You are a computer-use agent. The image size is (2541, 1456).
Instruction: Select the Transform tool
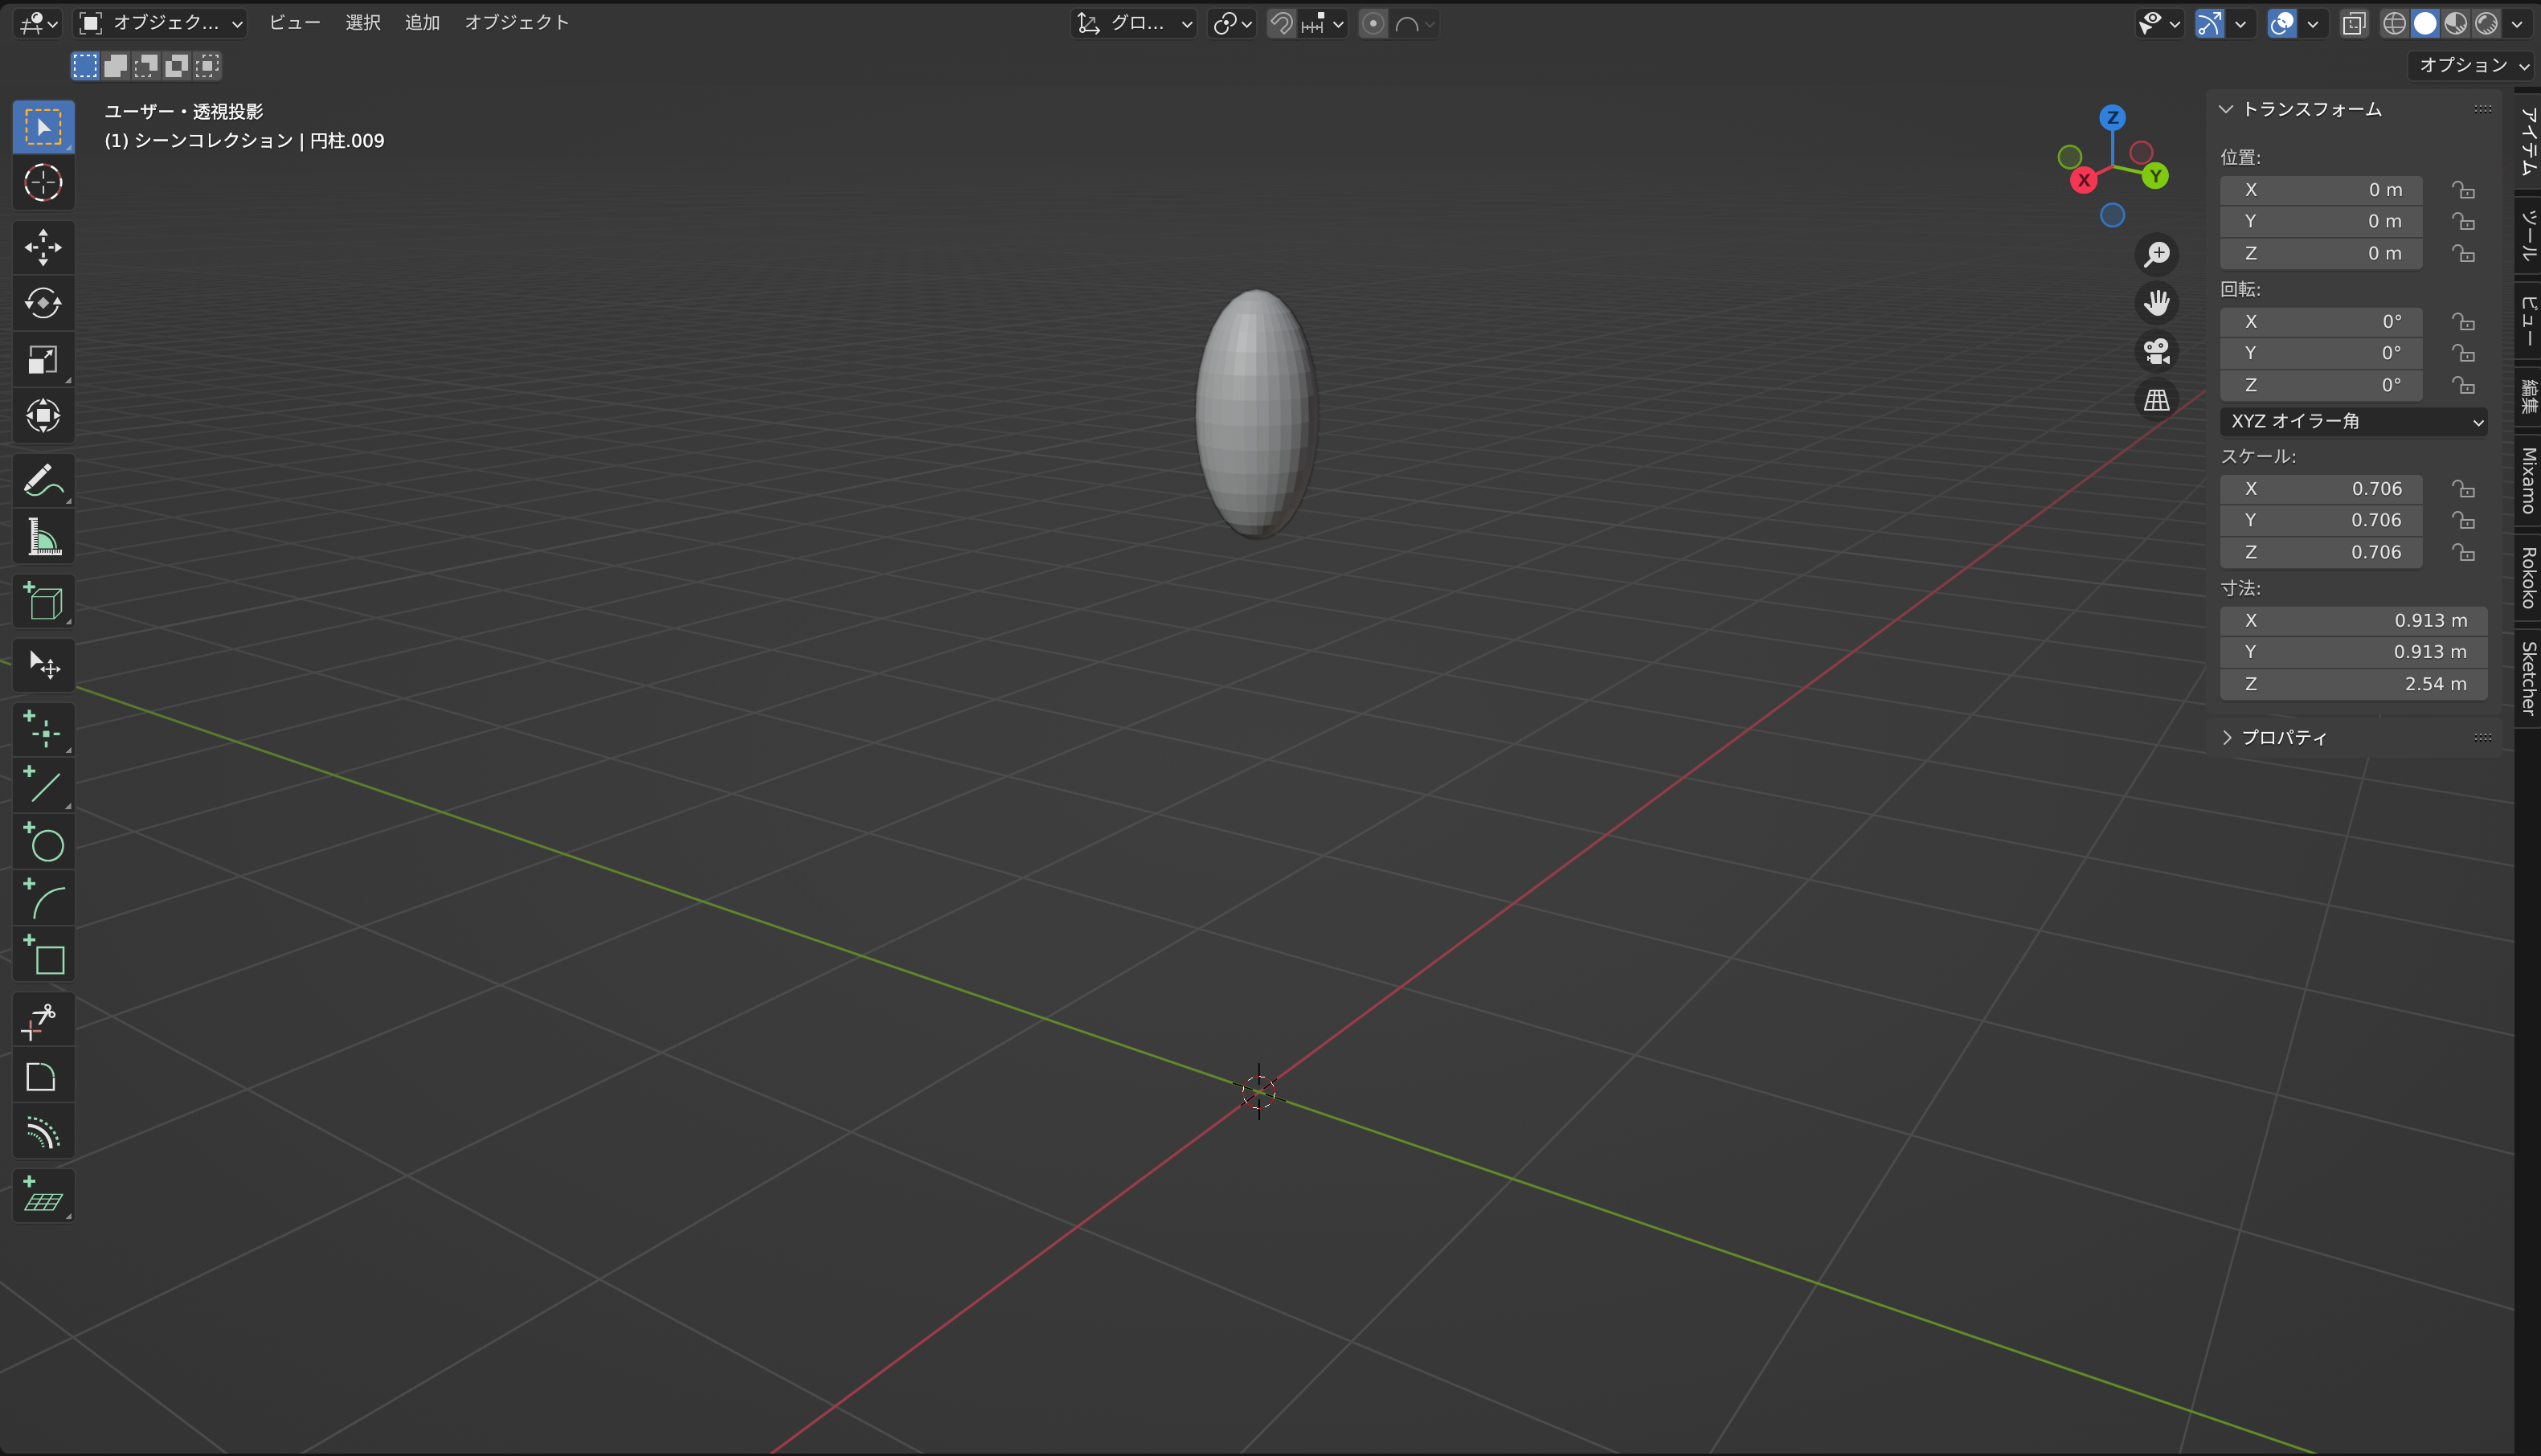click(x=43, y=415)
